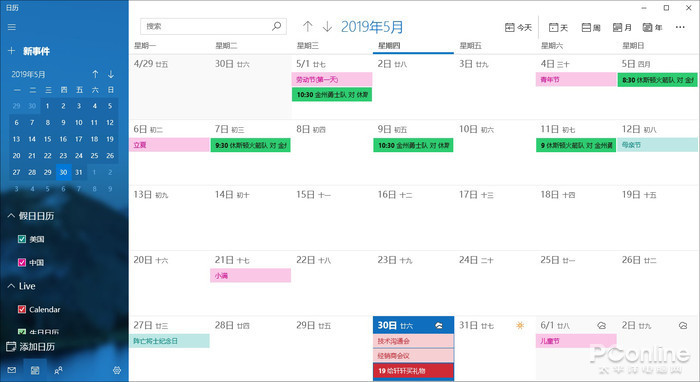This screenshot has height=382, width=700.
Task: Move mini calendar to next month
Action: pyautogui.click(x=111, y=74)
